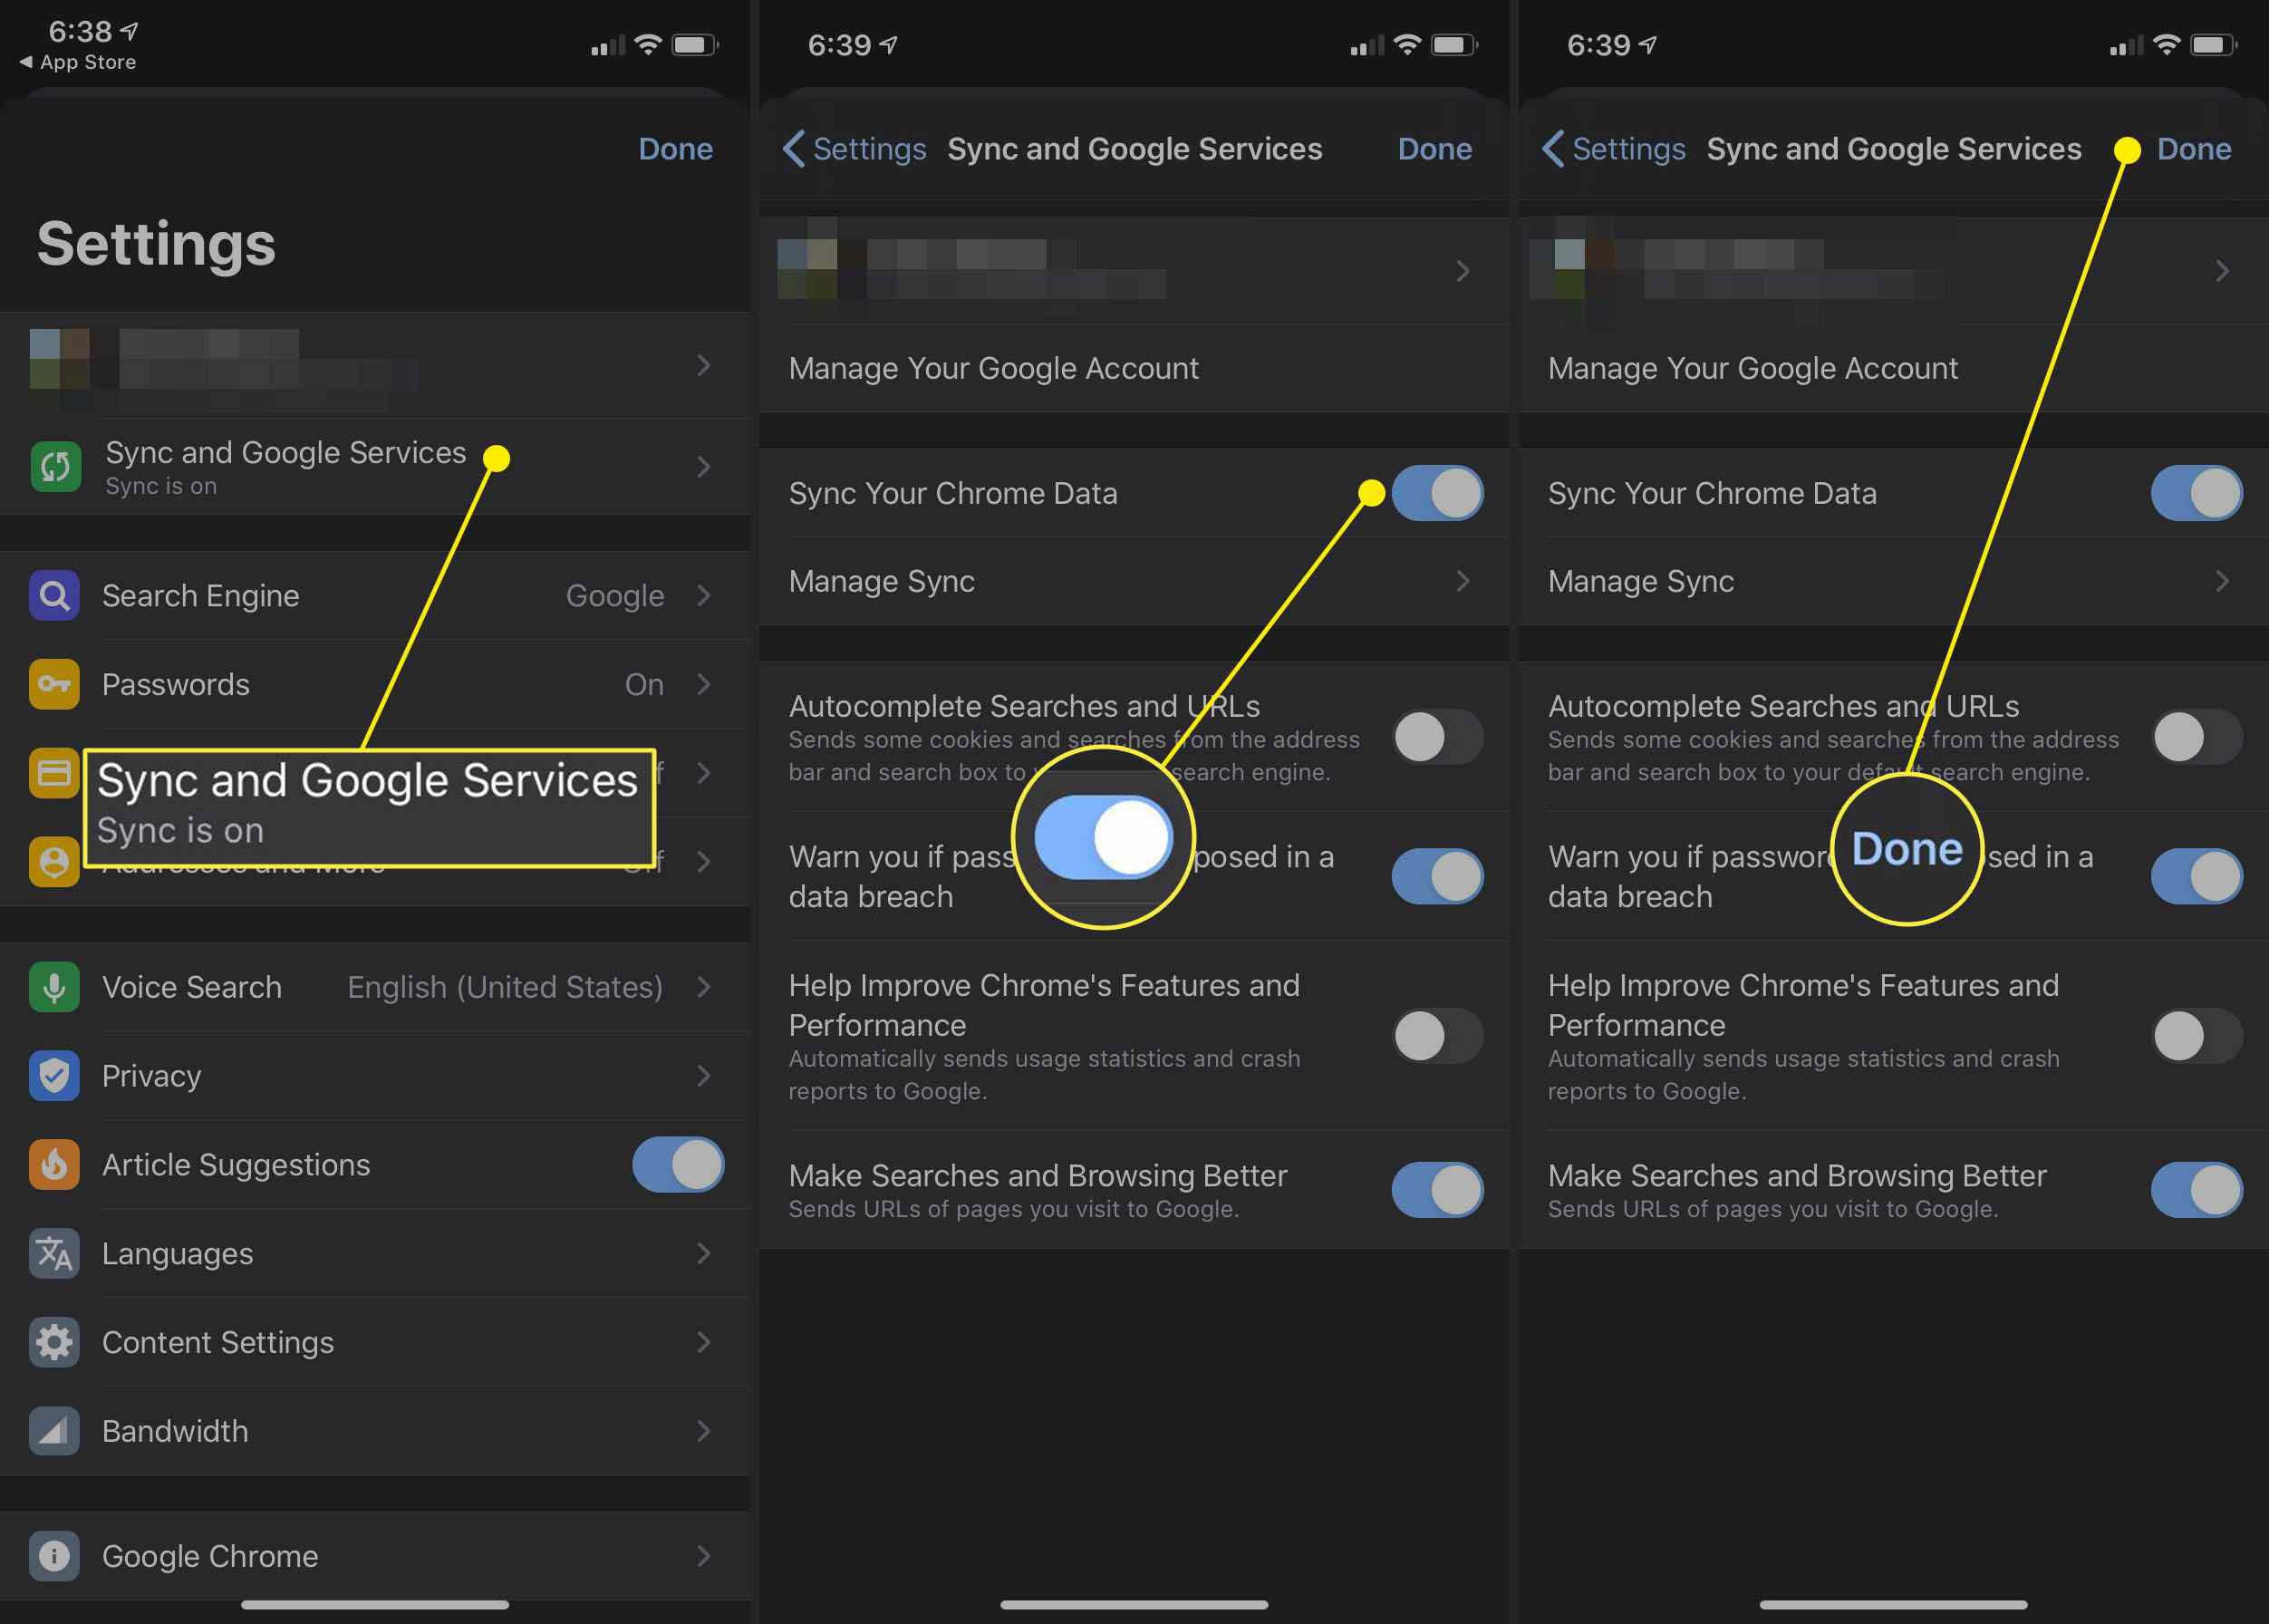2269x1624 pixels.
Task: Toggle Autocomplete Searches and URLs in right screen
Action: tap(2197, 738)
